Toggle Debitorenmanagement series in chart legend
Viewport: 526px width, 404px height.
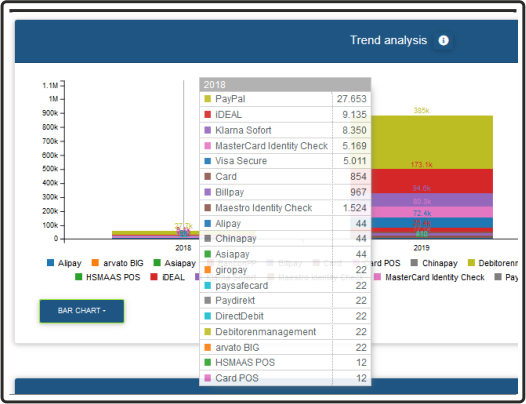point(493,263)
